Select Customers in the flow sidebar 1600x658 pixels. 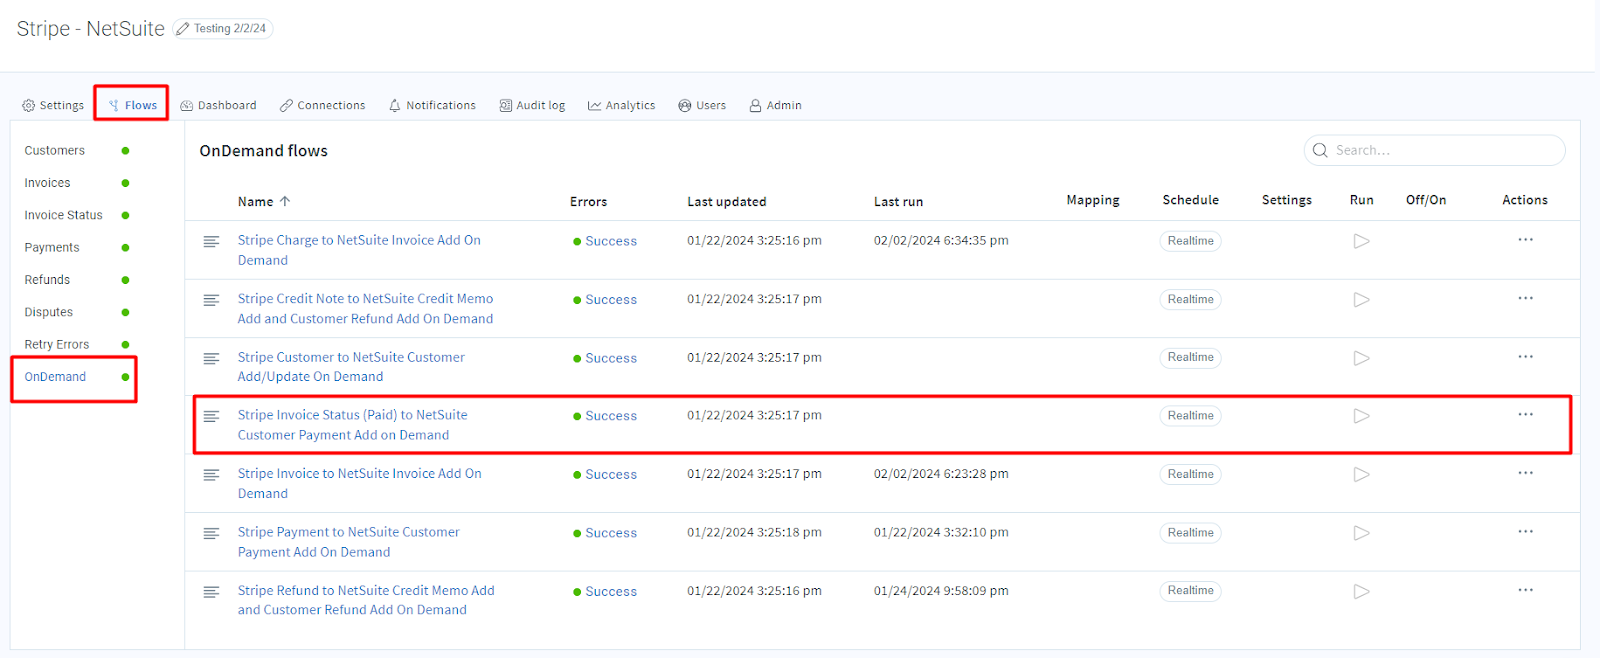point(55,151)
